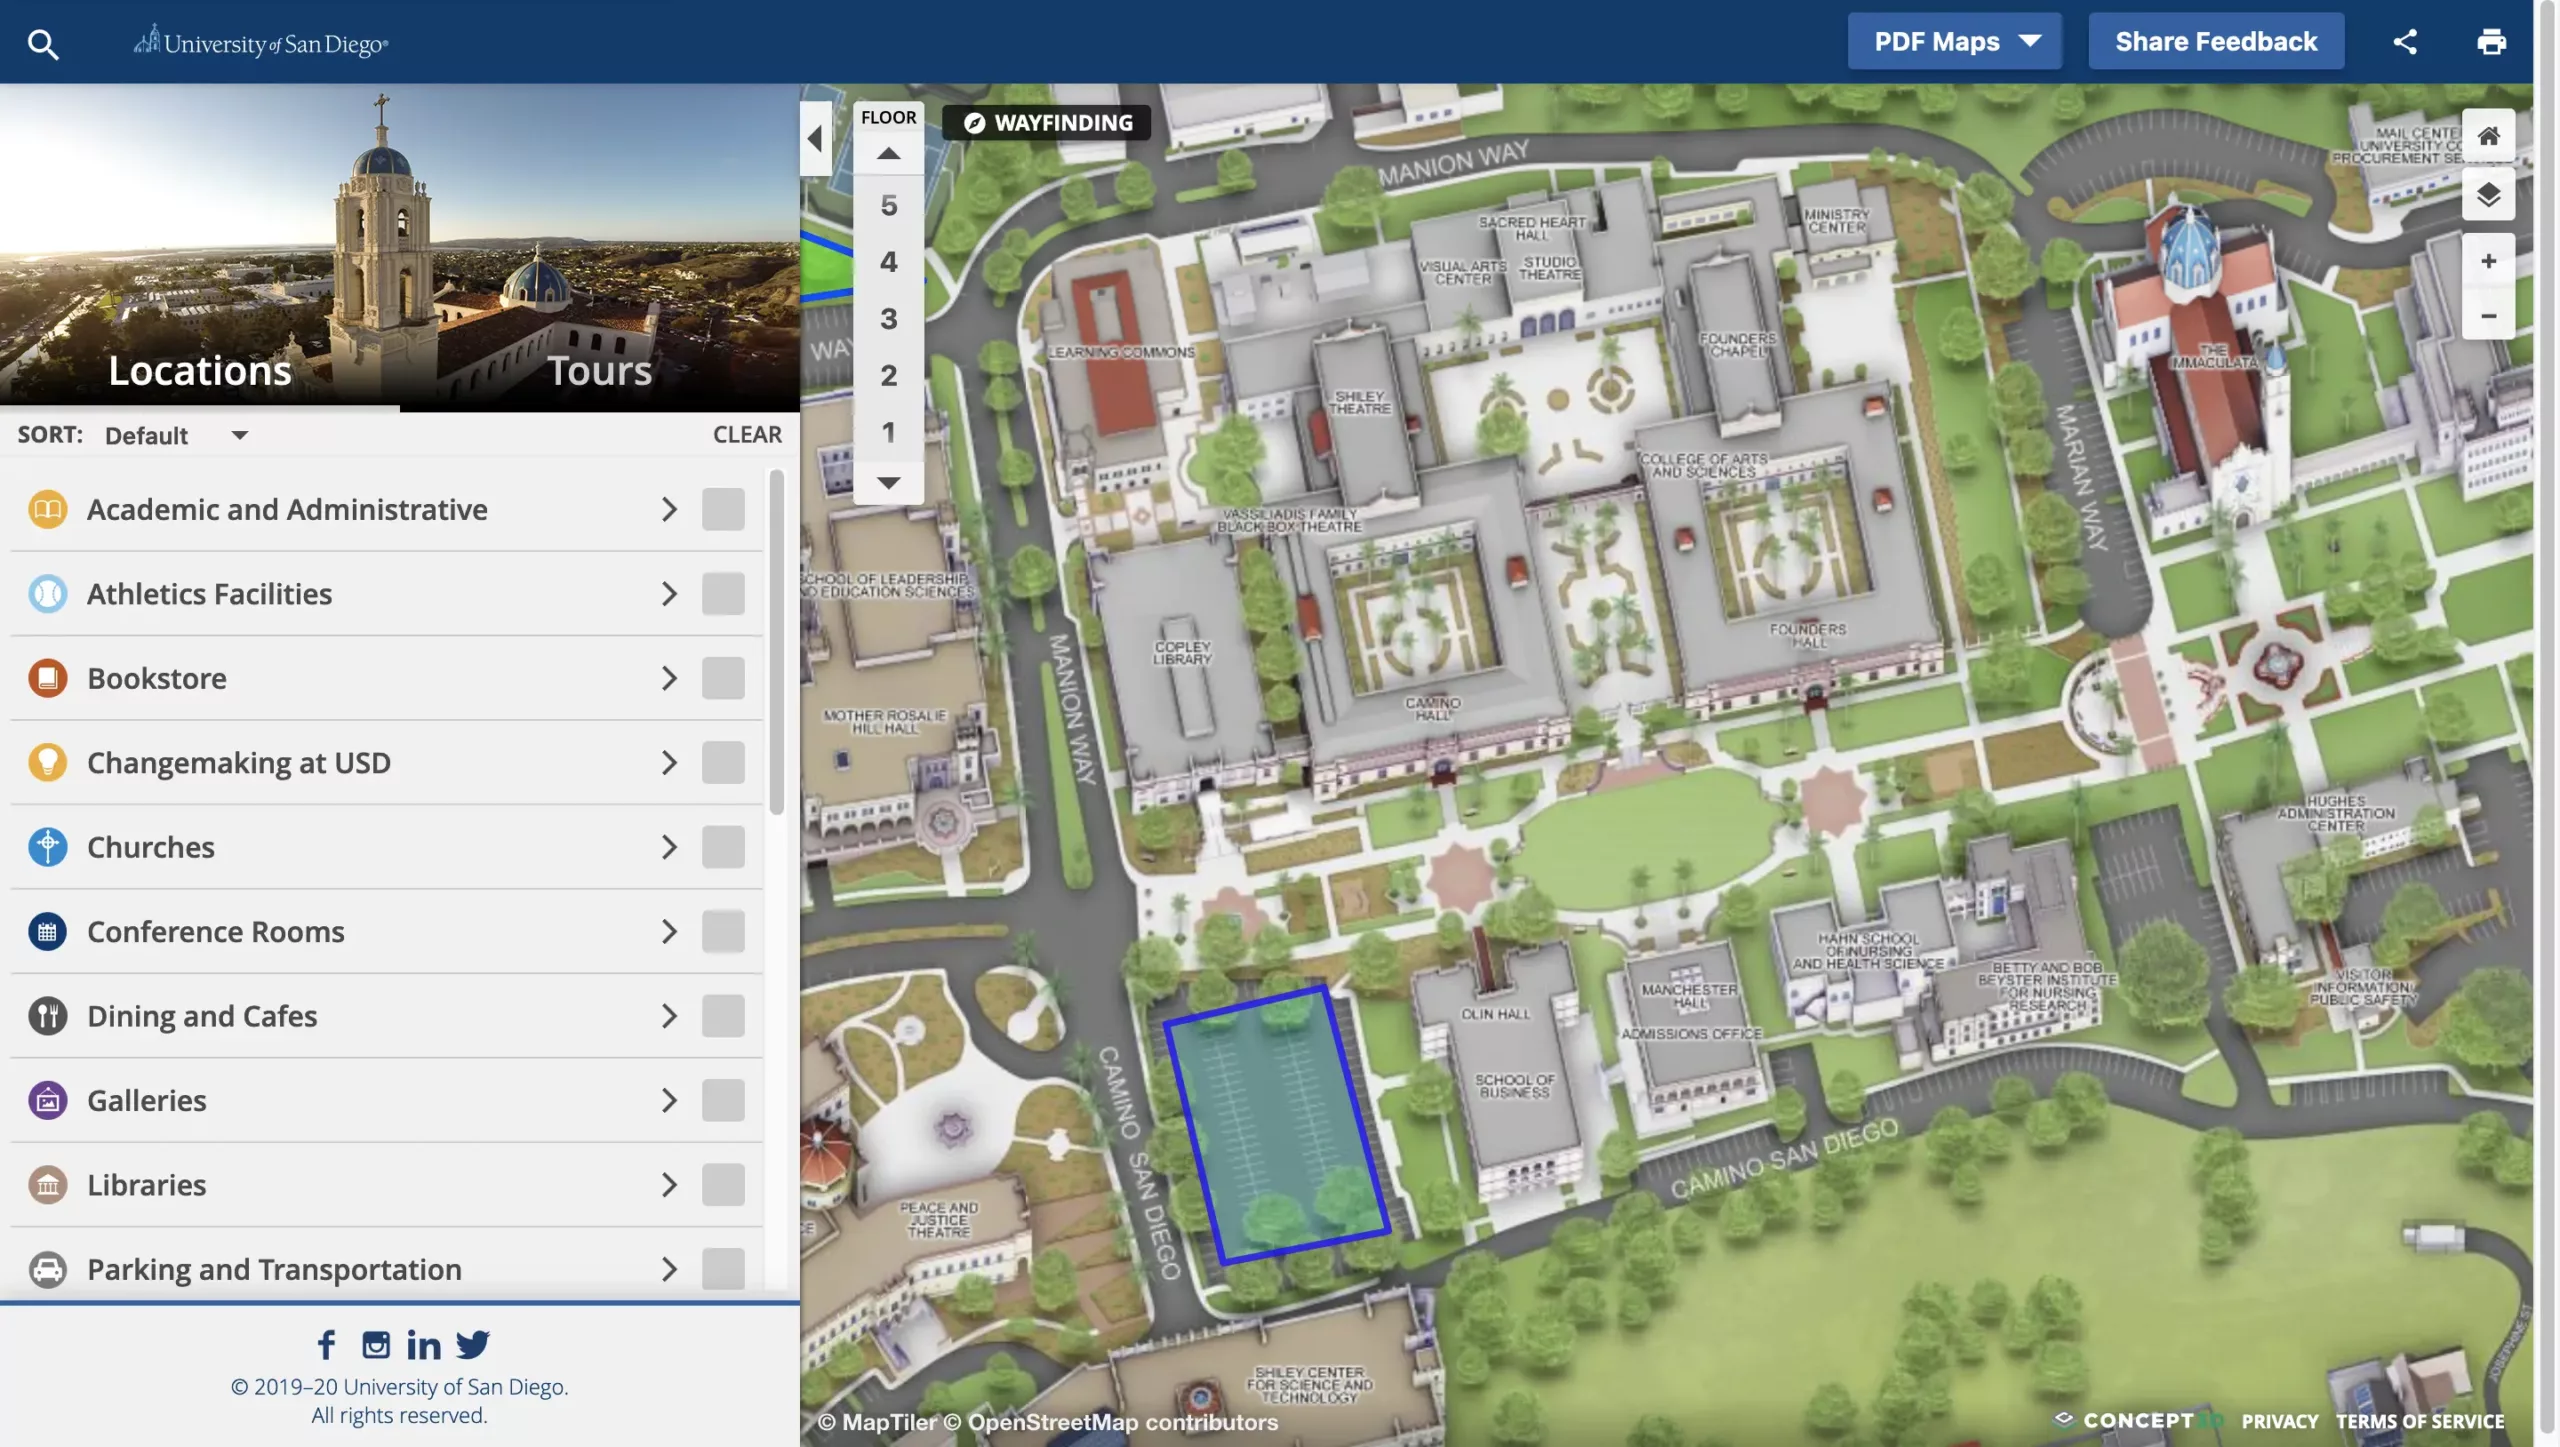This screenshot has height=1447, width=2560.
Task: Reset map with the home icon
Action: tap(2488, 135)
